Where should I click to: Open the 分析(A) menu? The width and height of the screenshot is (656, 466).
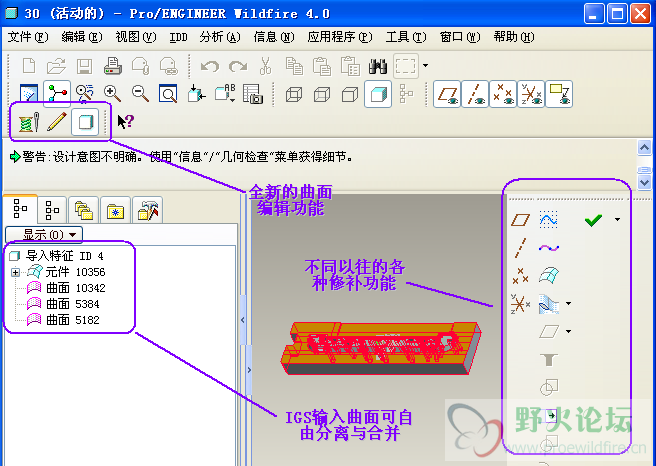click(220, 37)
